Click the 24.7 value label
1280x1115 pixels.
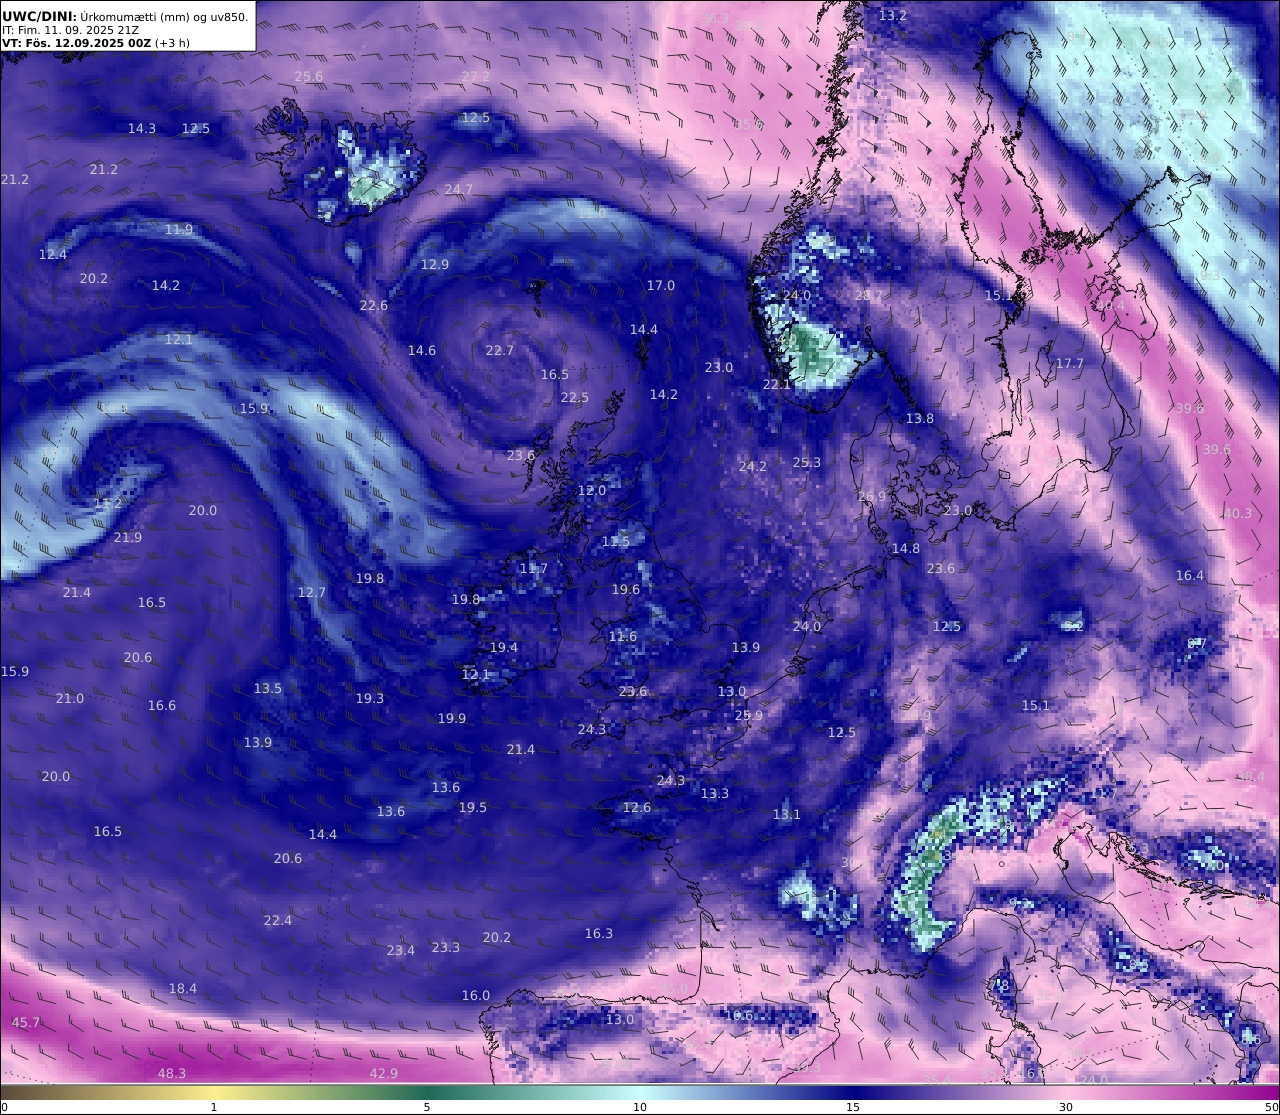click(x=459, y=190)
